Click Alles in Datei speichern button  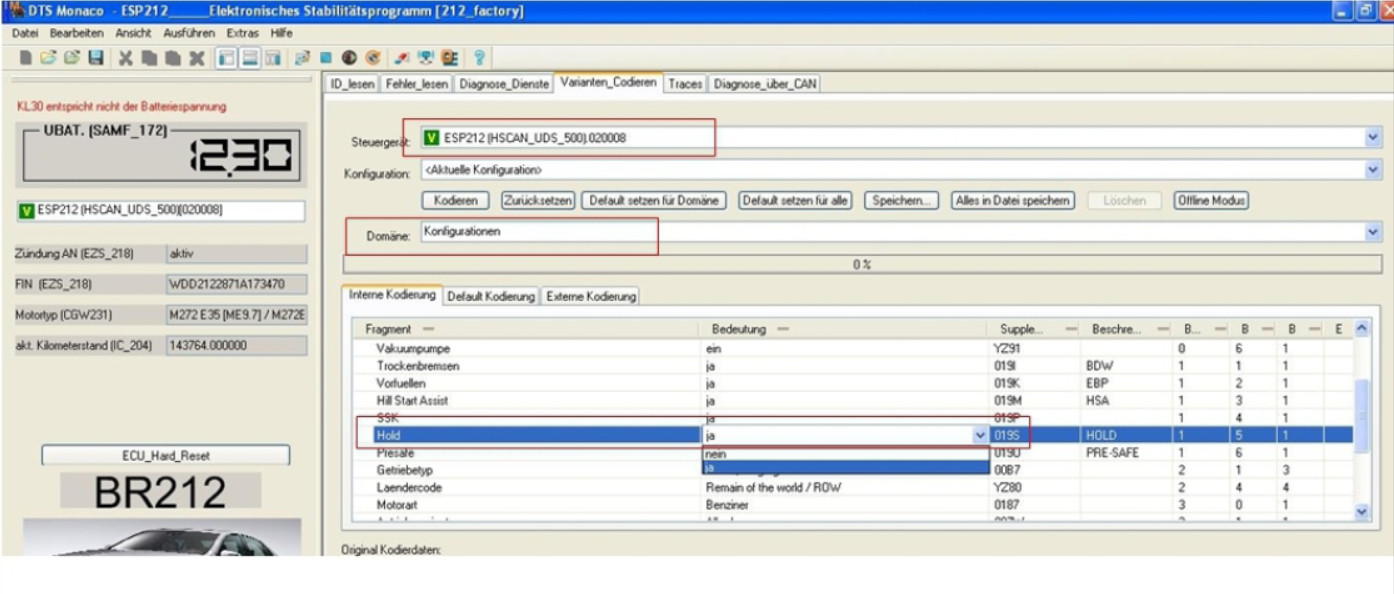[x=1013, y=201]
